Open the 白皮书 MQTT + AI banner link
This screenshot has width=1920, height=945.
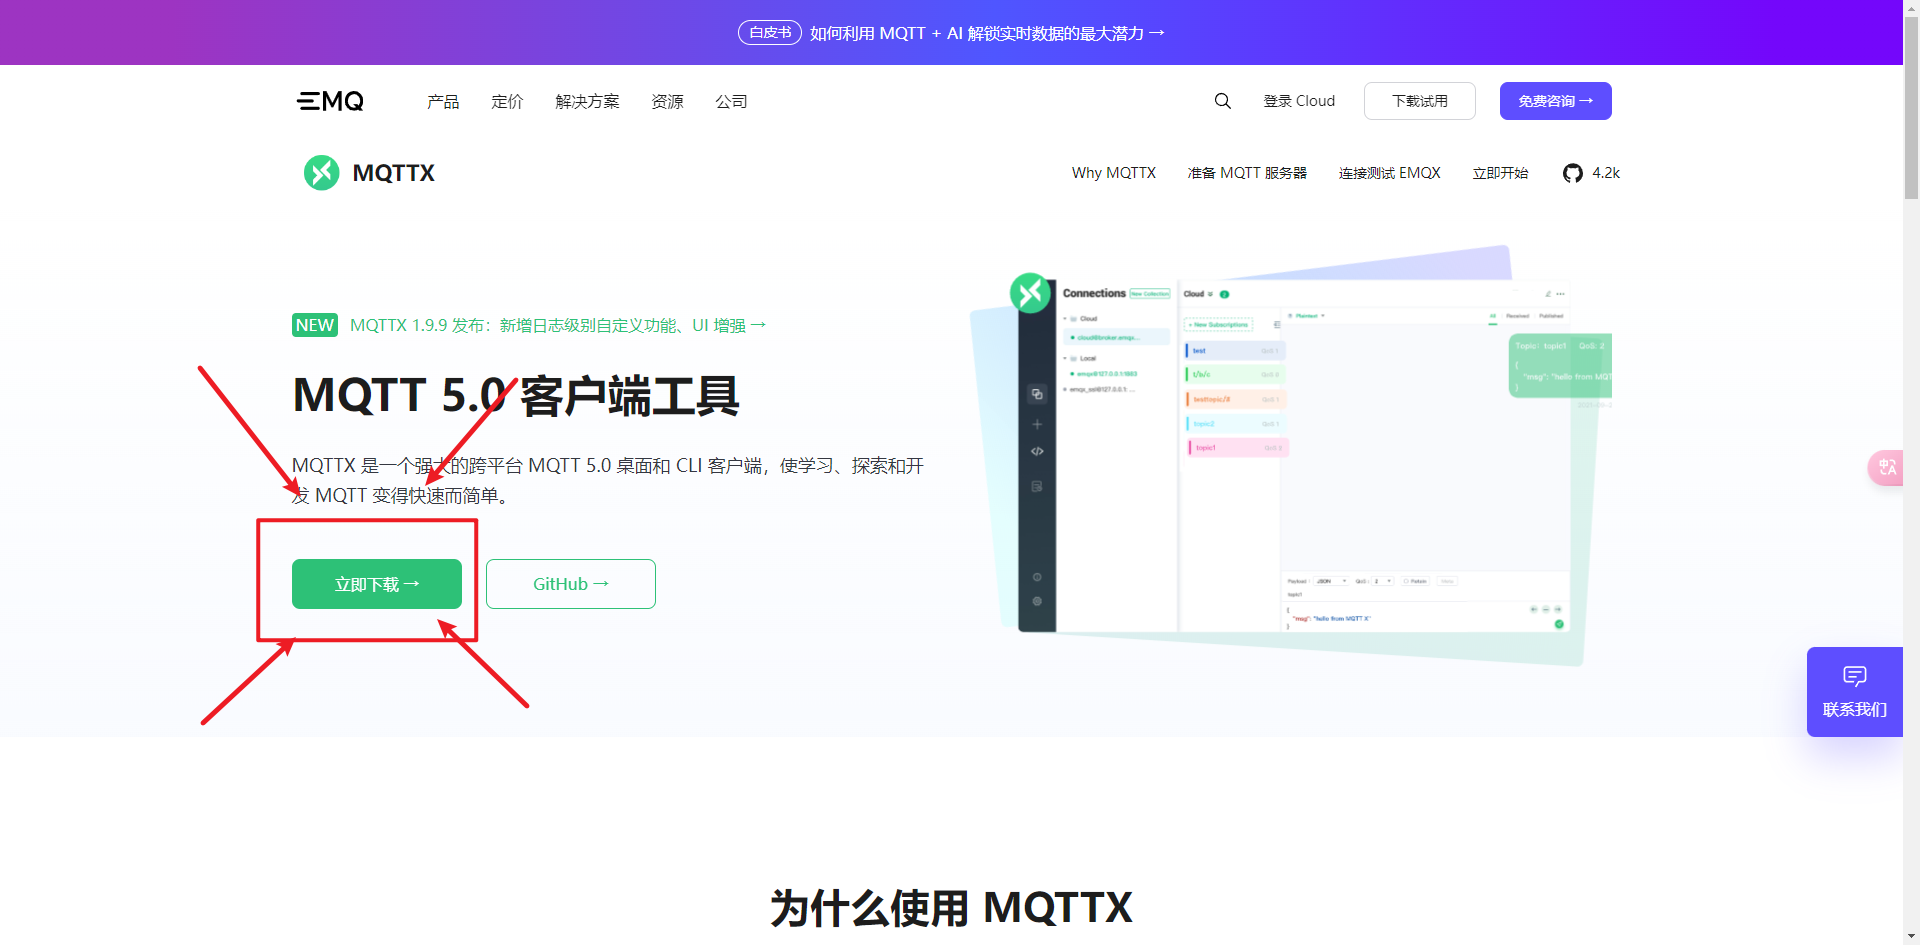(951, 33)
